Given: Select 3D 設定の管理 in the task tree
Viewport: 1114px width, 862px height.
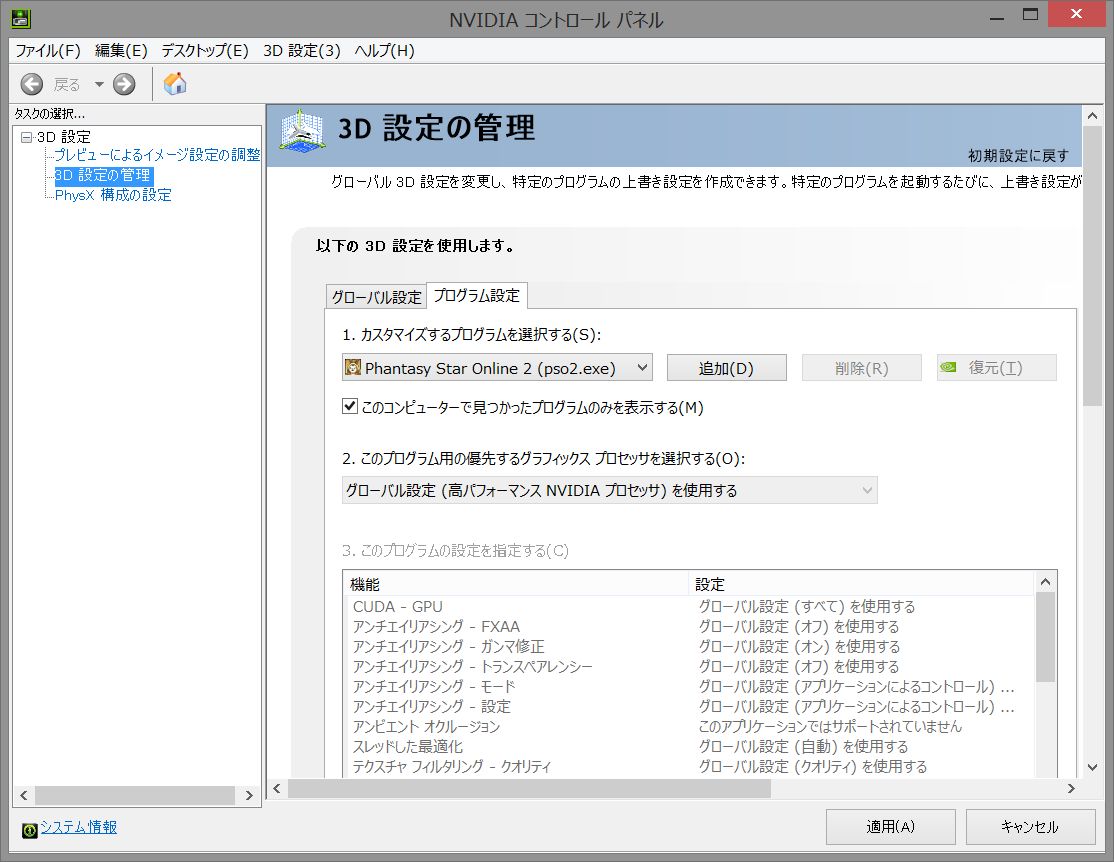Looking at the screenshot, I should coord(104,175).
